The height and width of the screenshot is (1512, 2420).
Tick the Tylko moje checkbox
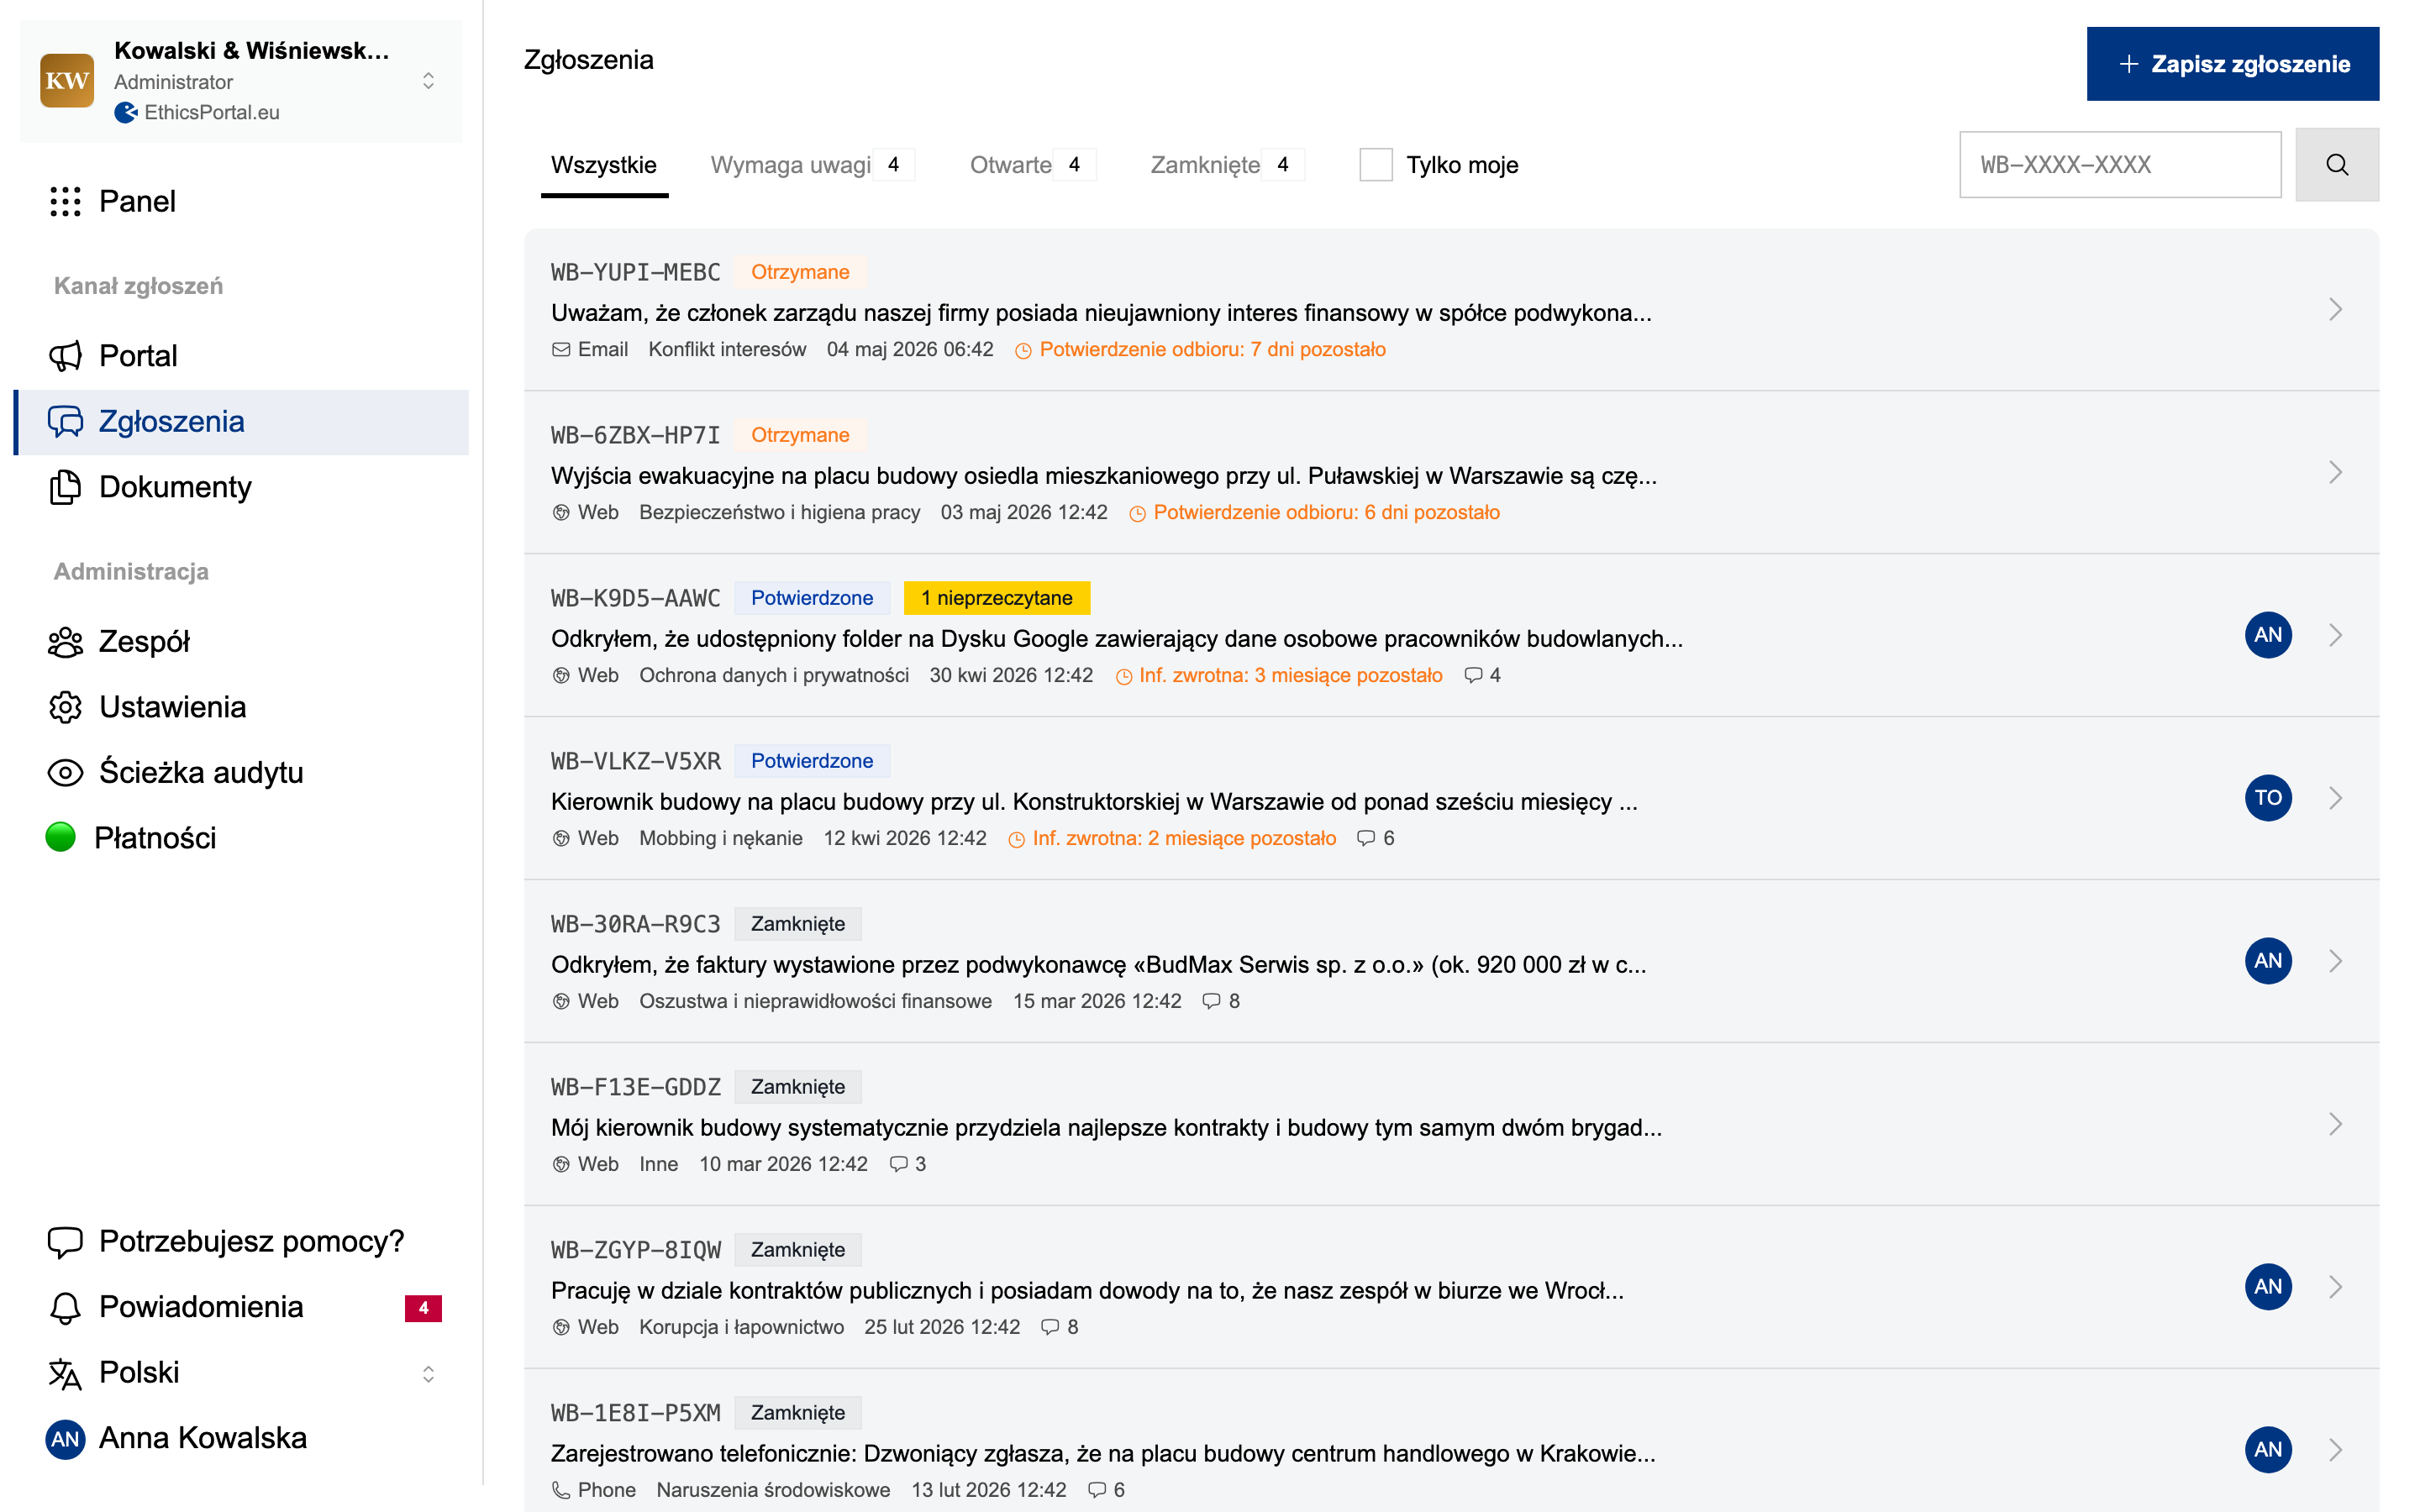coord(1375,165)
